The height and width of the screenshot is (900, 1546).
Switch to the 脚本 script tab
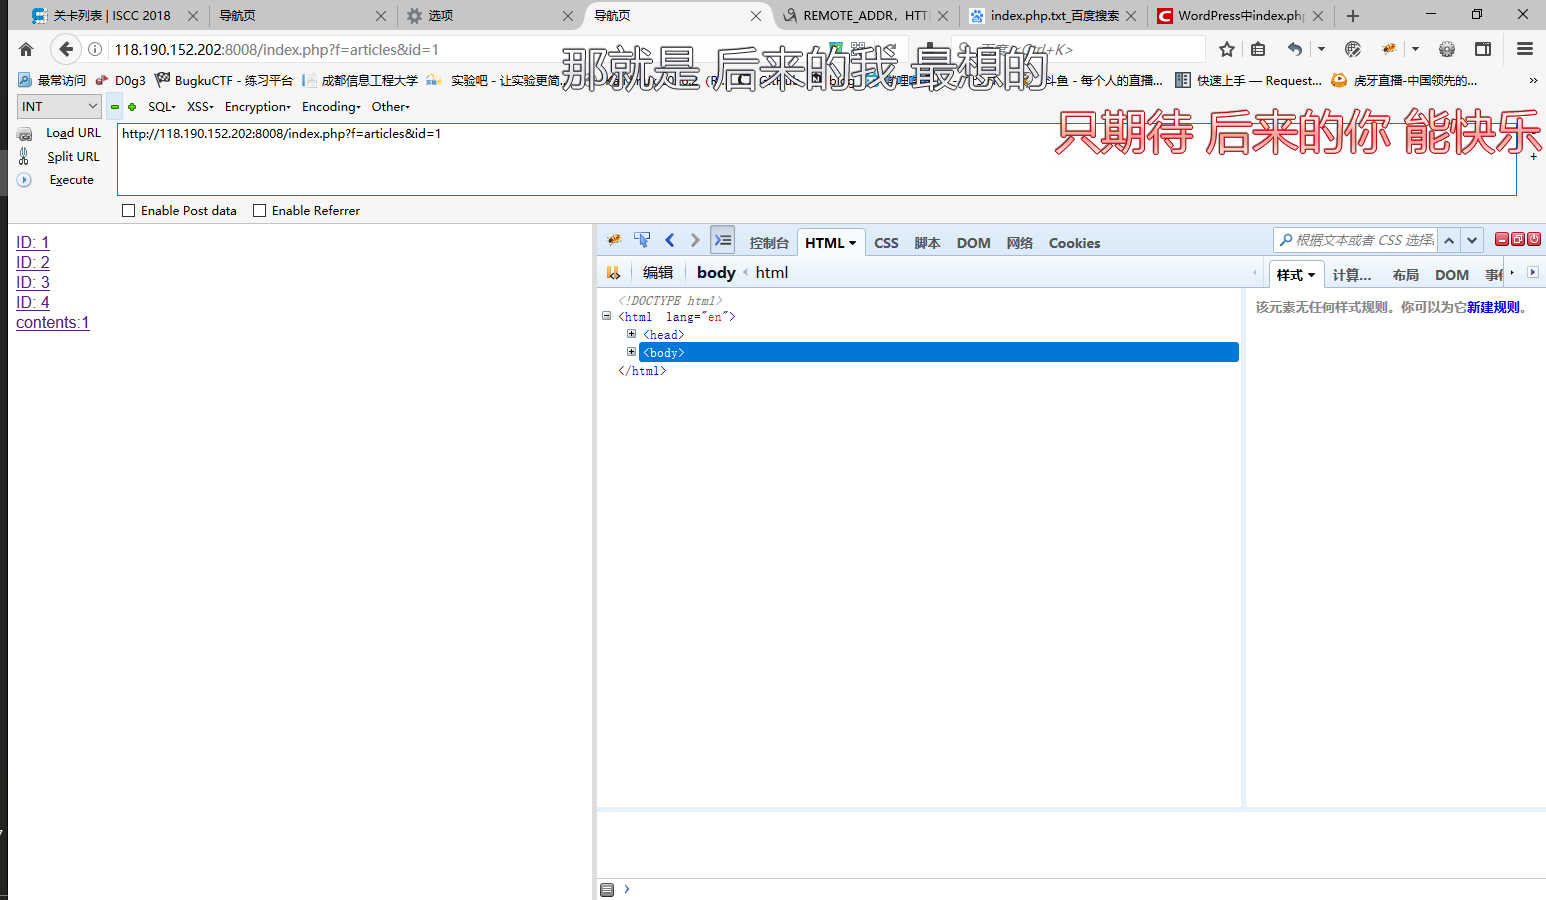pos(927,243)
